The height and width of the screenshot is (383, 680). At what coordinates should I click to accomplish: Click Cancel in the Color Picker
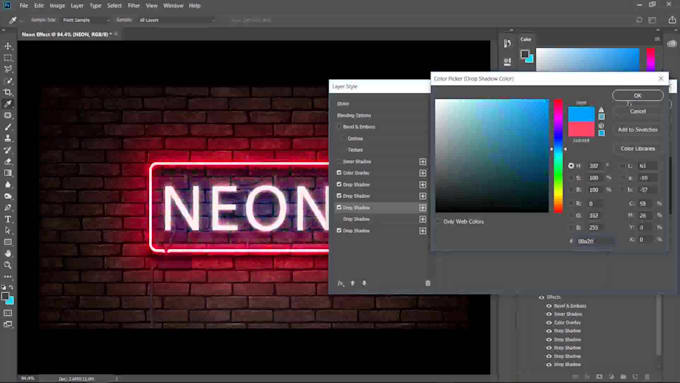638,111
